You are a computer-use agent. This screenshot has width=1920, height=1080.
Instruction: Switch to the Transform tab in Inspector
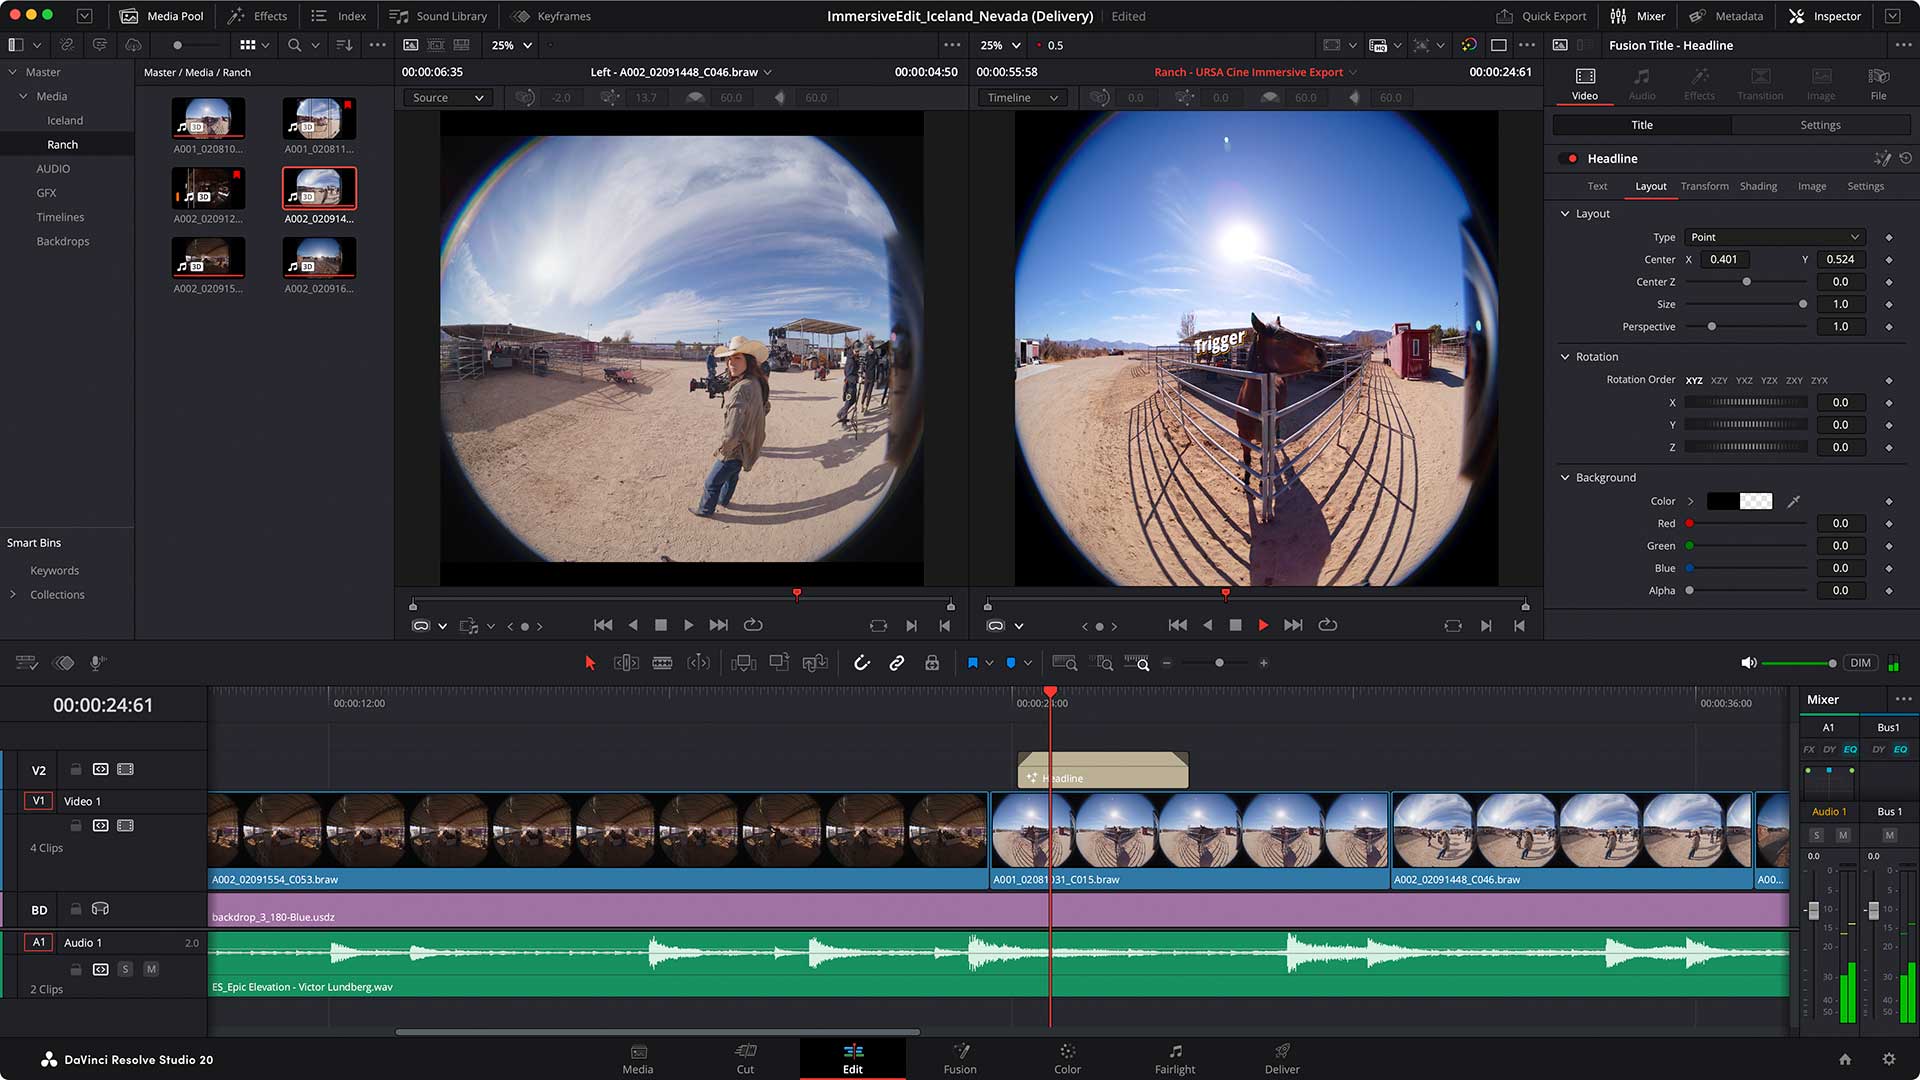pos(1704,186)
